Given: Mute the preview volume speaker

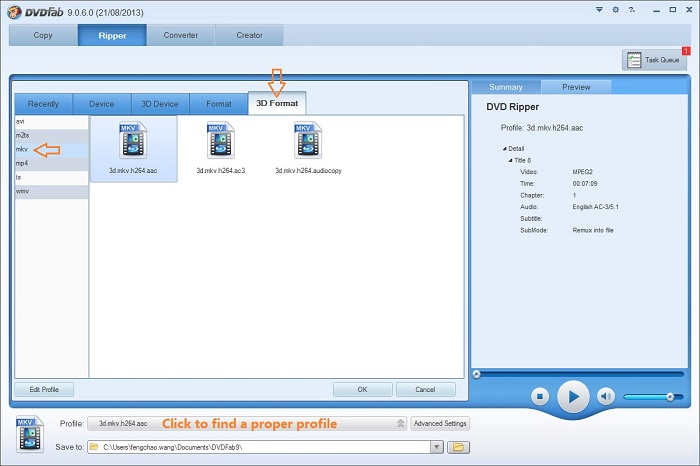Looking at the screenshot, I should coord(606,396).
